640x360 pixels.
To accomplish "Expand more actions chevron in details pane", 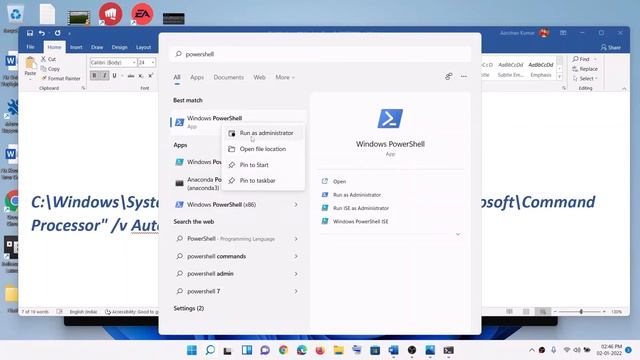I will coord(458,234).
